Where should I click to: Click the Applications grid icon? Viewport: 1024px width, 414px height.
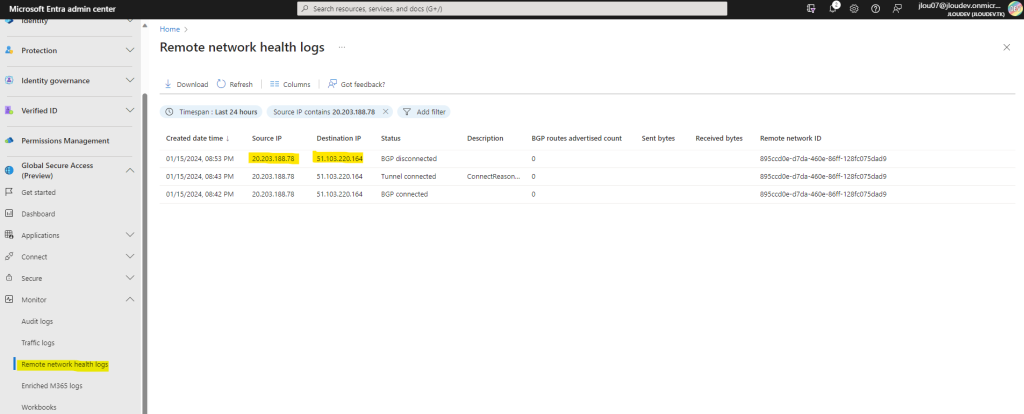(9, 235)
